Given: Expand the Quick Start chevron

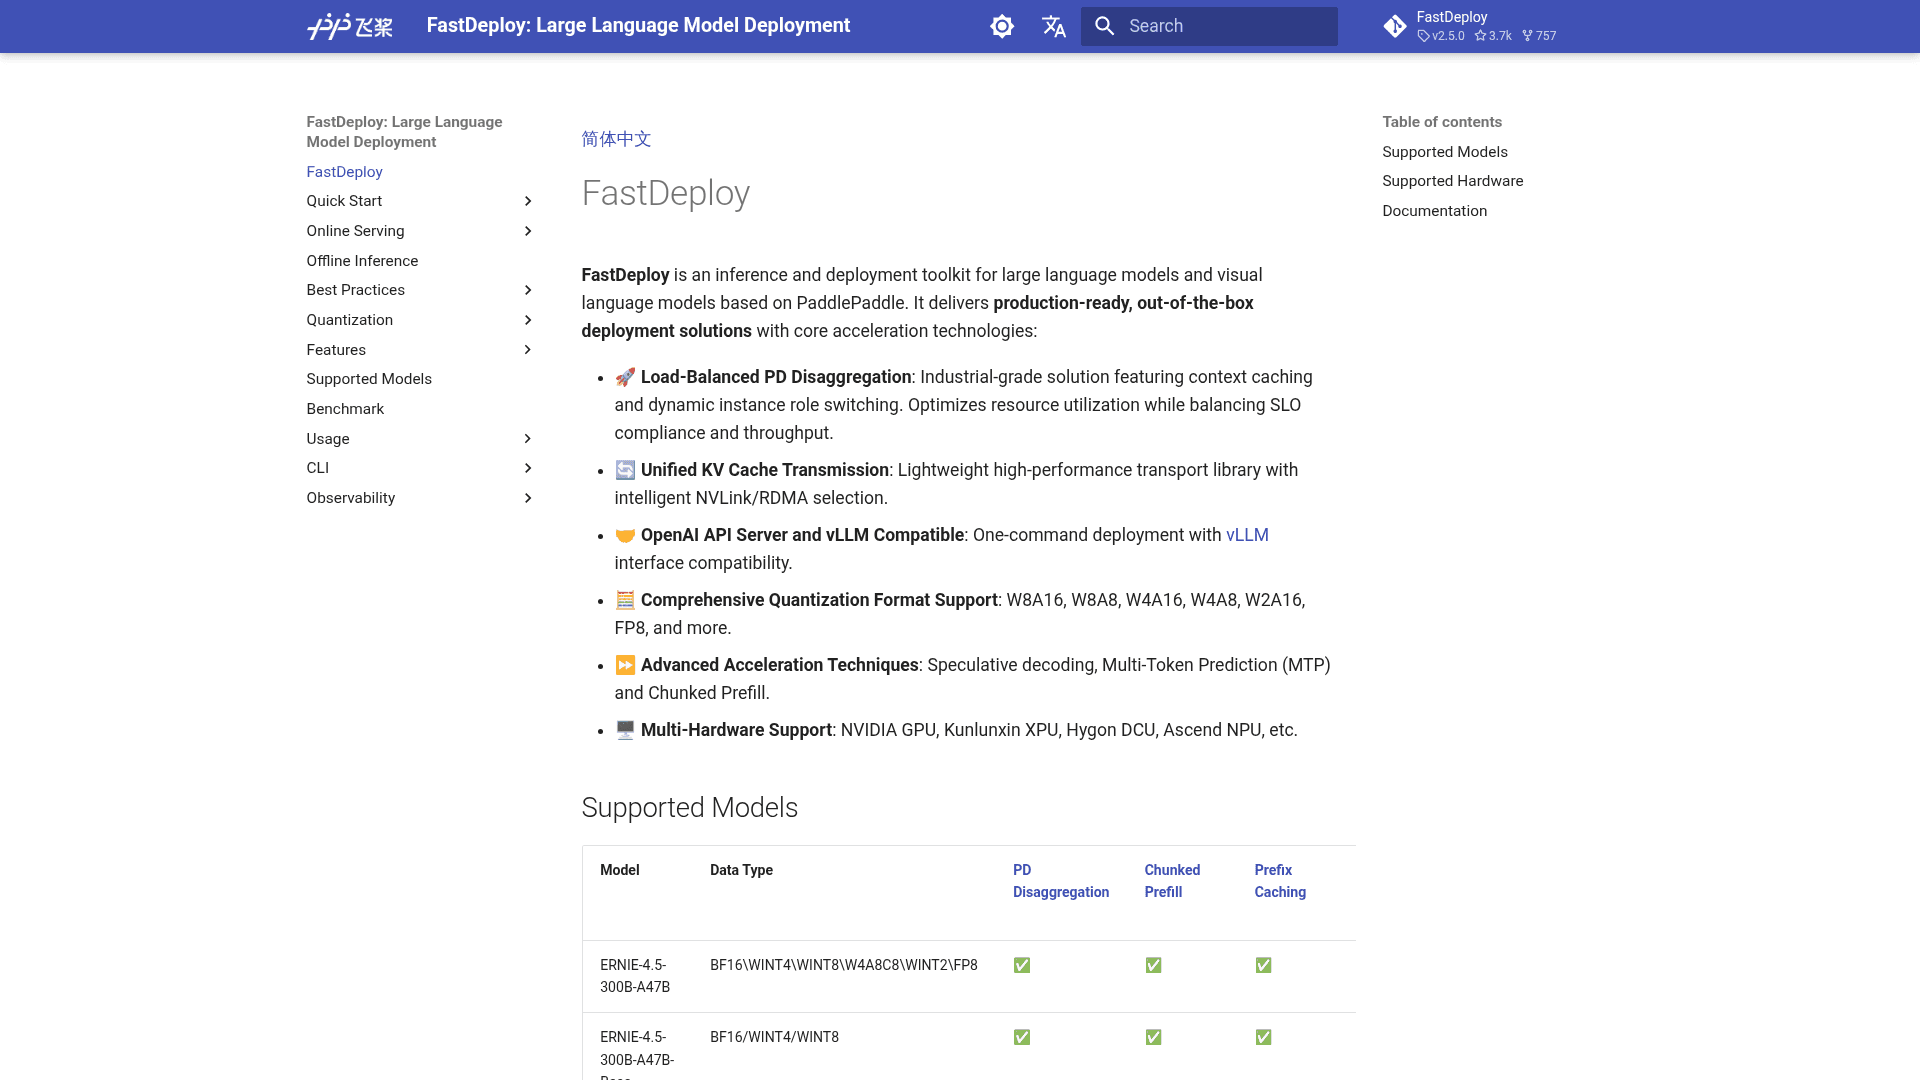Looking at the screenshot, I should [x=528, y=201].
